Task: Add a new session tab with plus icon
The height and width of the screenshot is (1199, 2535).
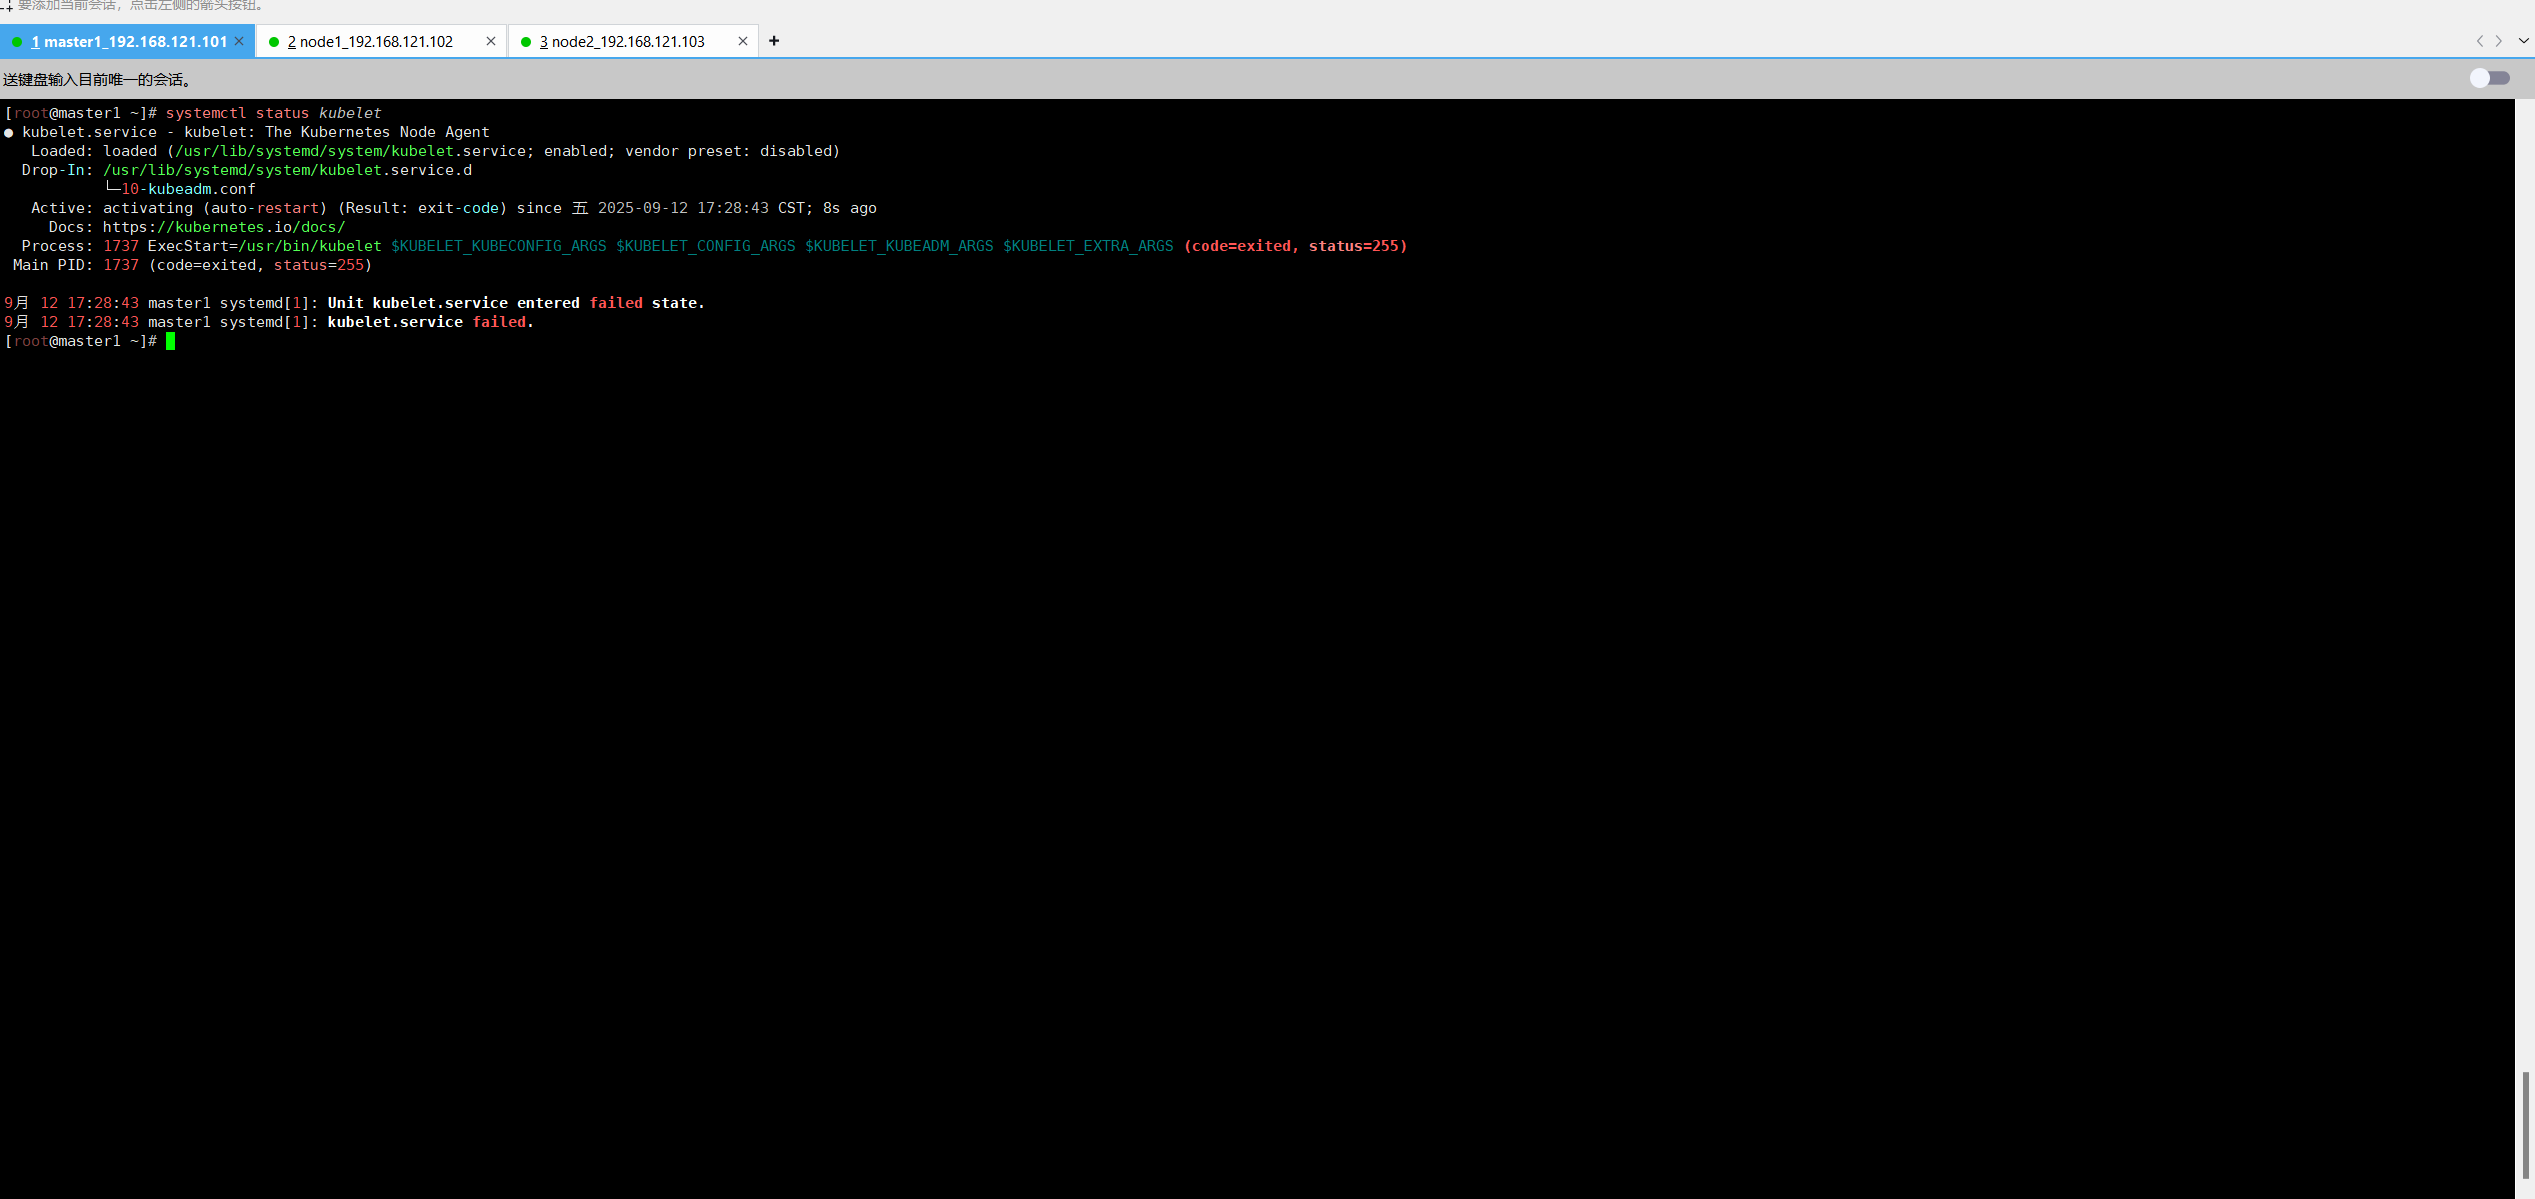Action: (x=774, y=41)
